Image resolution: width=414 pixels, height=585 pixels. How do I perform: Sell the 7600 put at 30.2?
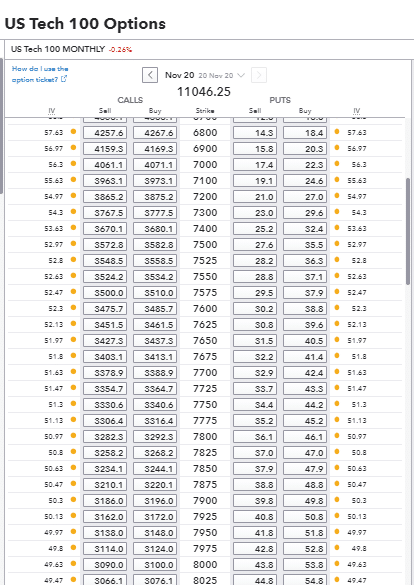point(255,309)
